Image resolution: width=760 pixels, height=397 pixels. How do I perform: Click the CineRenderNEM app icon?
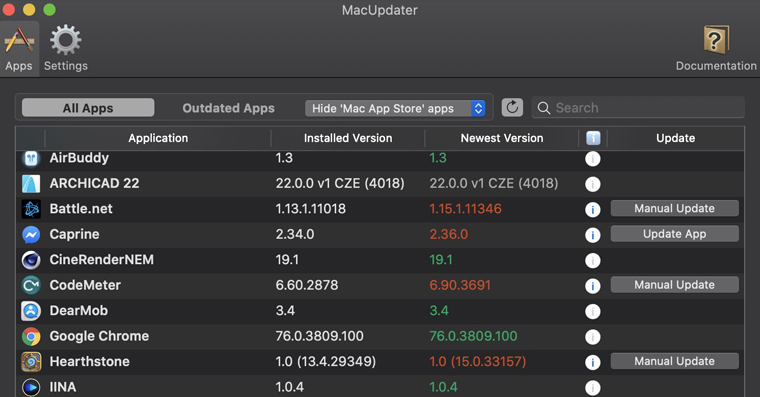[31, 260]
